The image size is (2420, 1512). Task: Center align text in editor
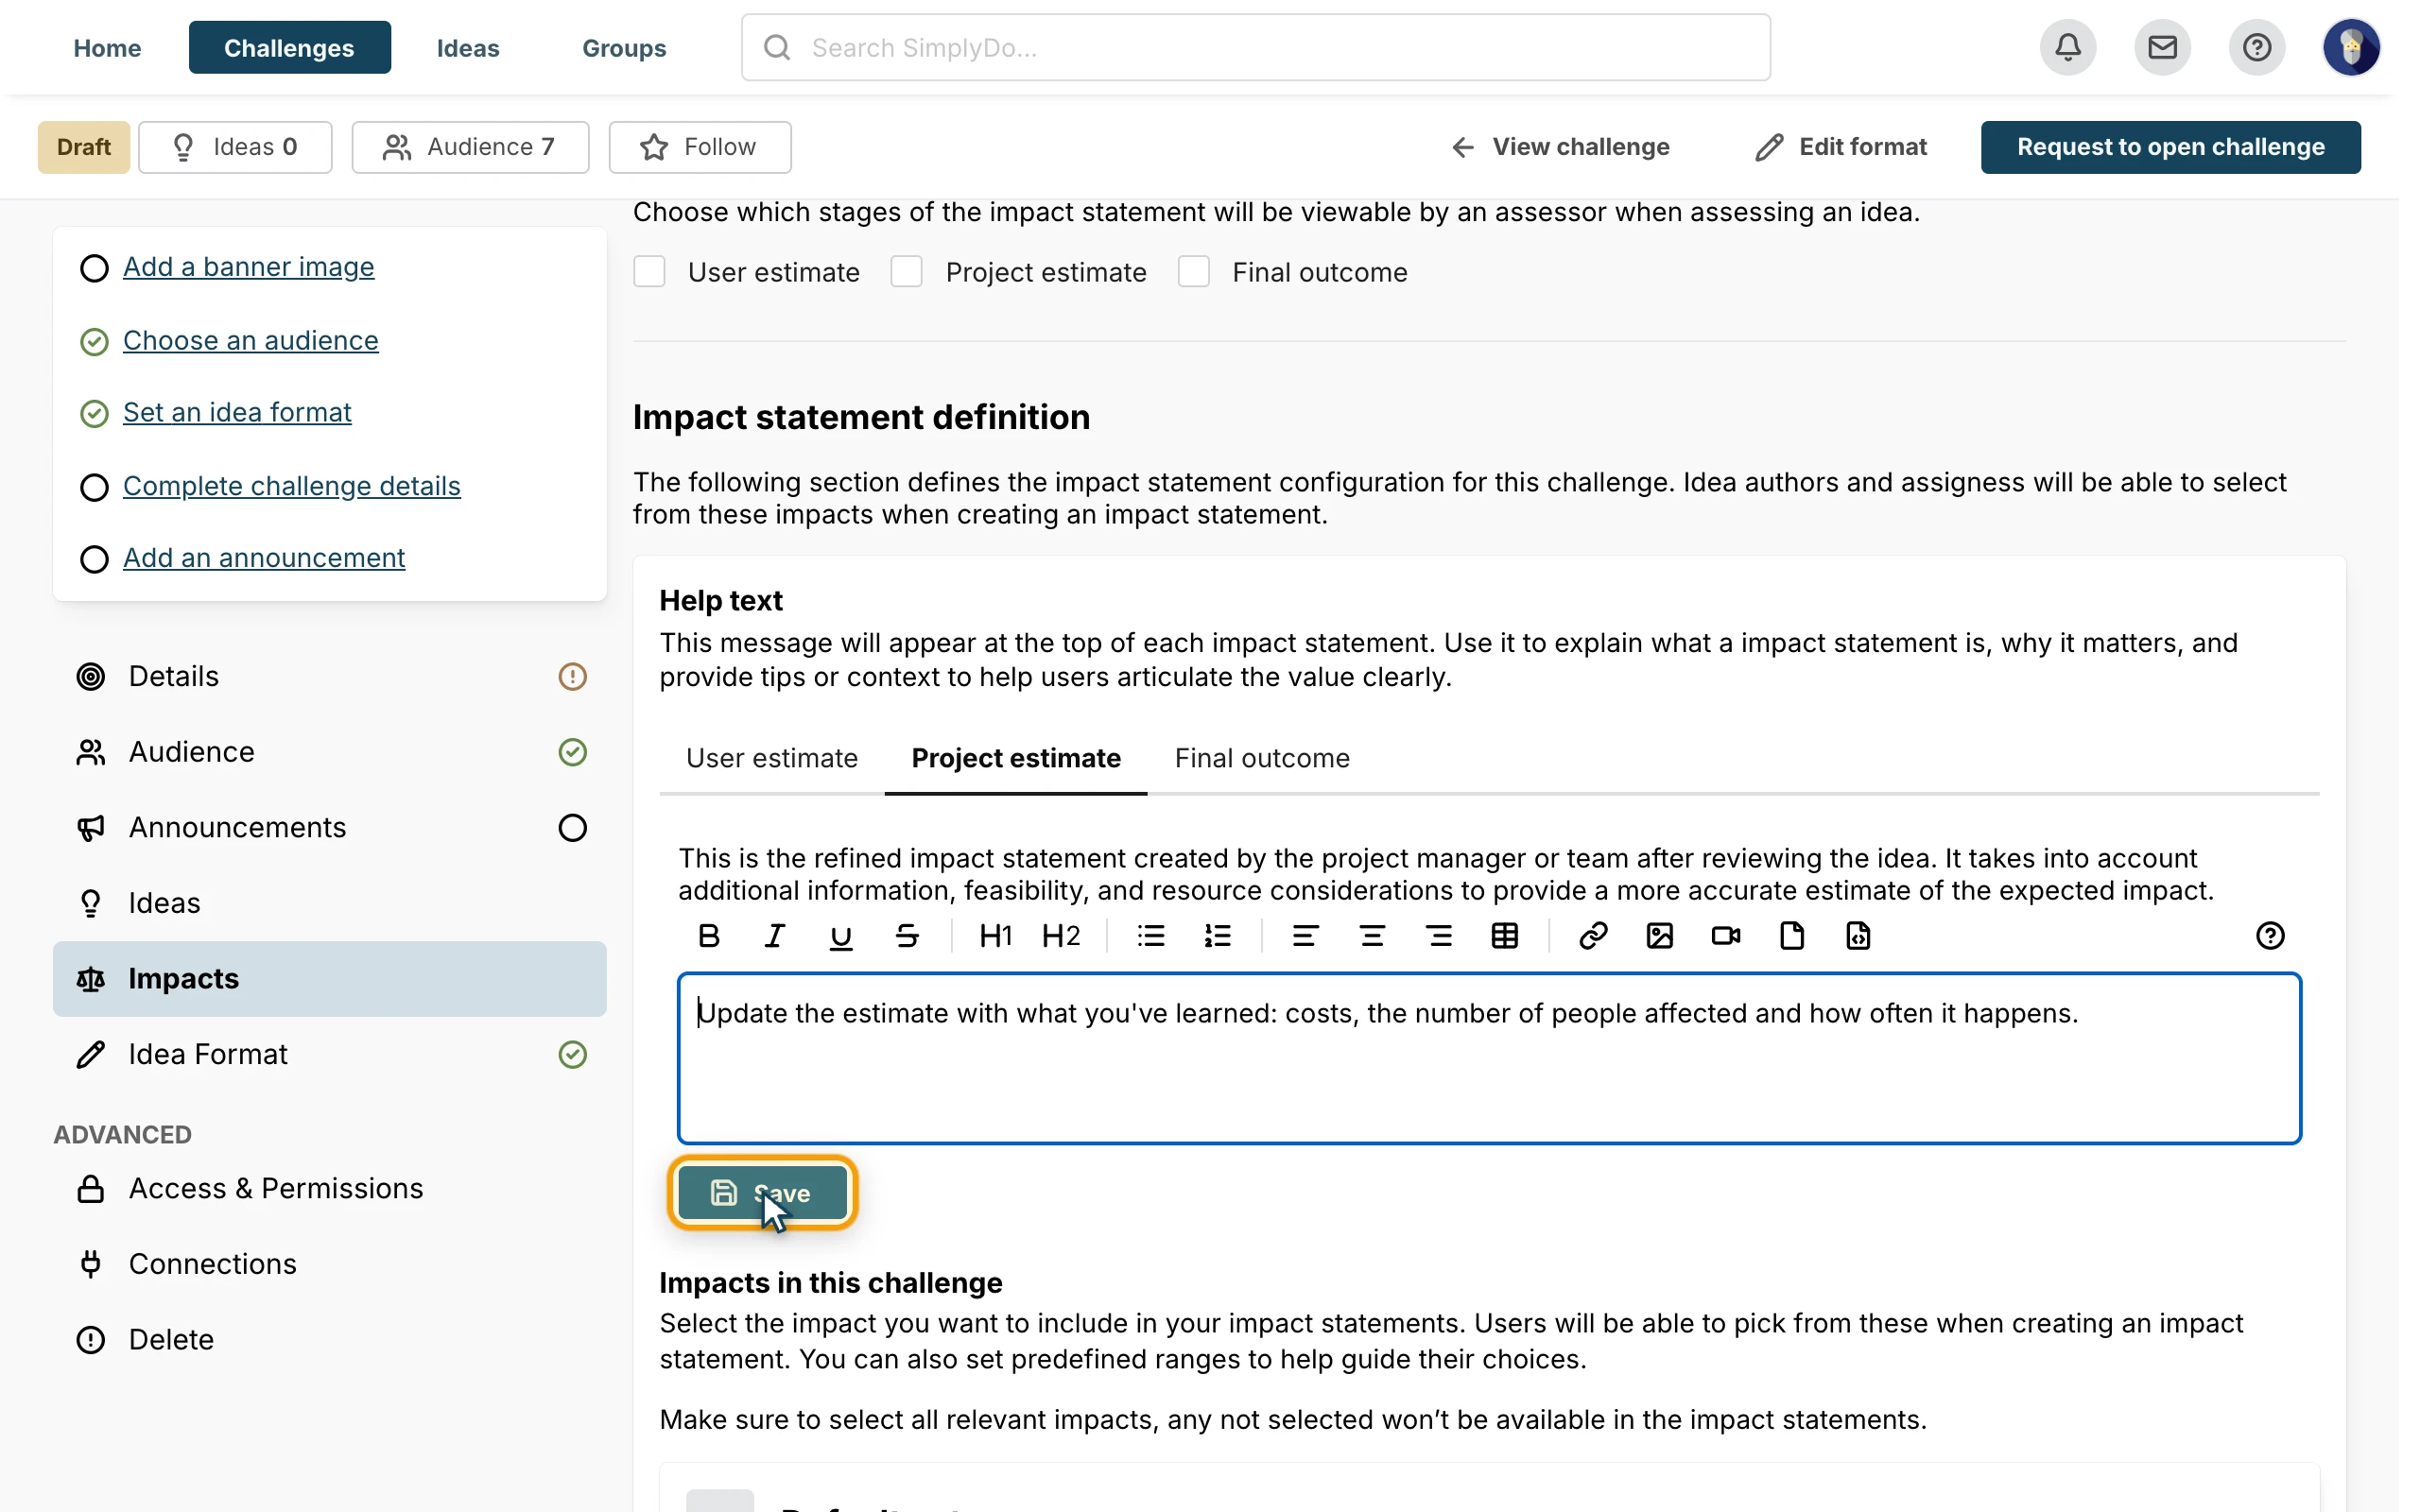pyautogui.click(x=1372, y=936)
